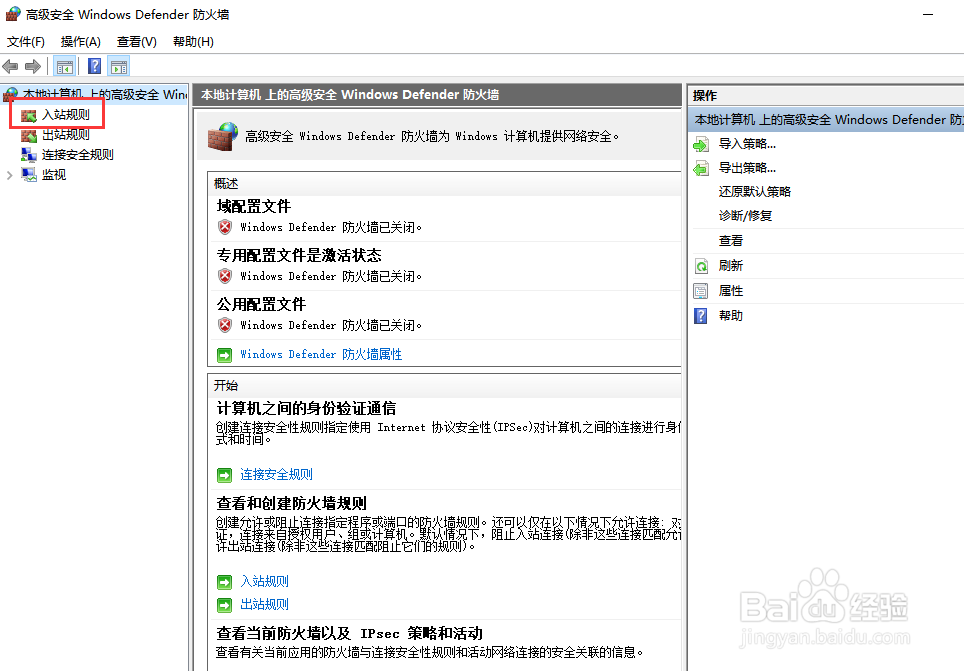
Task: Click the 出站规则 brick wall icon in tree
Action: tap(29, 135)
